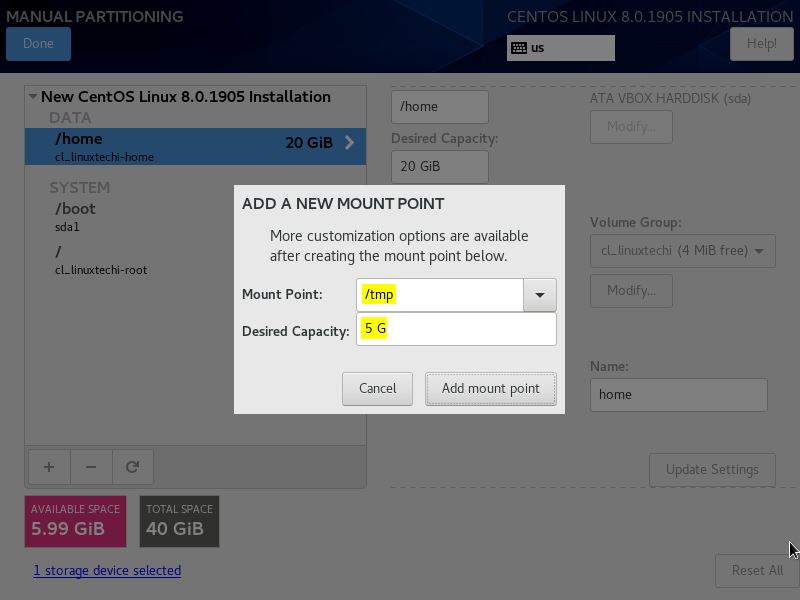
Task: Click the Mount Point field containing /tmp
Action: [440, 295]
